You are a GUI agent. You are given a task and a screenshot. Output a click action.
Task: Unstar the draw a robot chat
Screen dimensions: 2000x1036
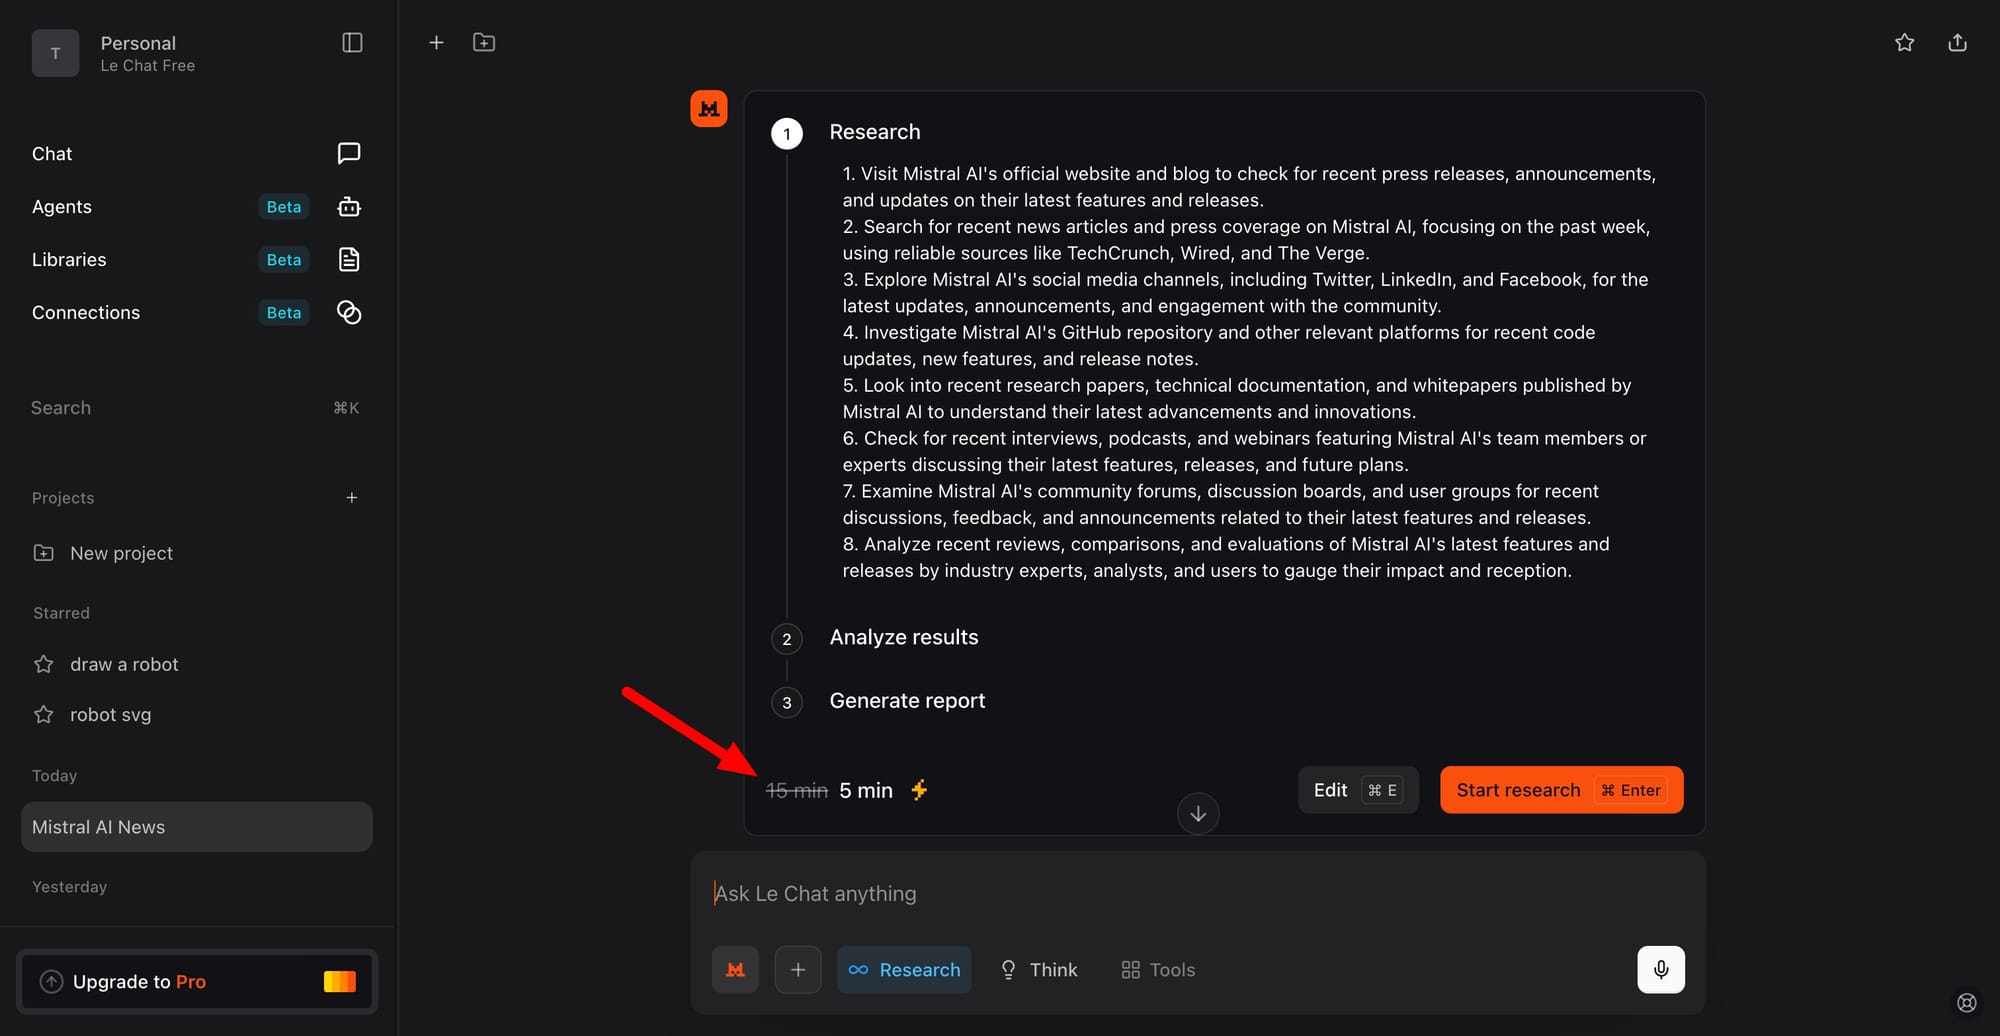click(x=44, y=664)
